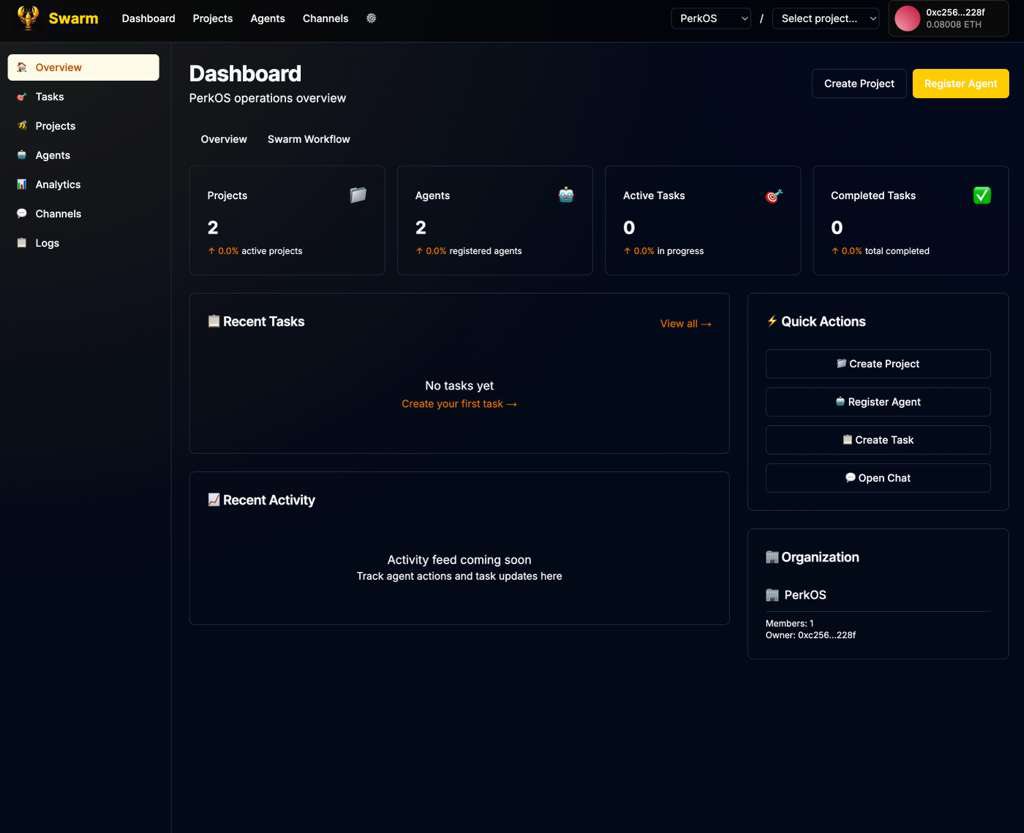Click the green checkmark on Completed Tasks card
The image size is (1024, 833).
tap(982, 196)
